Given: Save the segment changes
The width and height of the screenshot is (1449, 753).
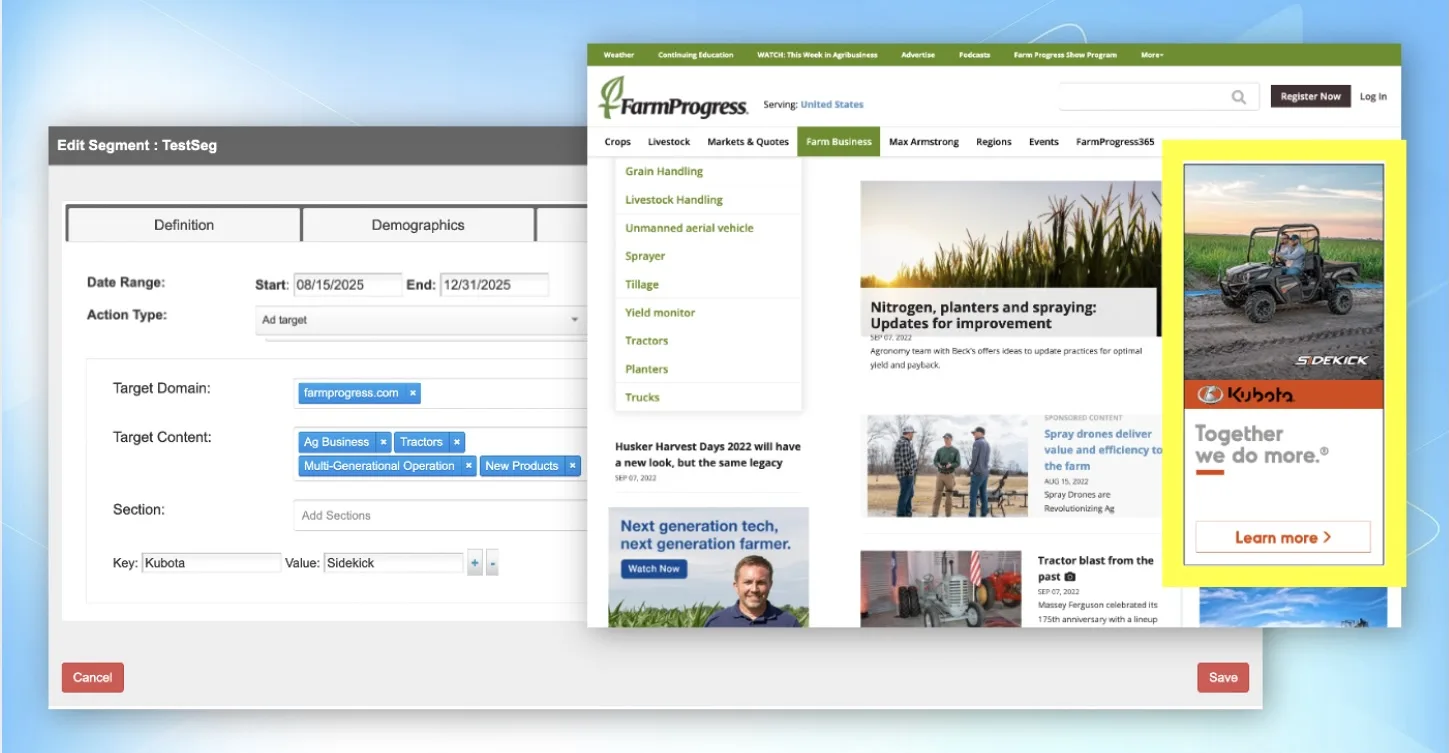Looking at the screenshot, I should 1223,677.
